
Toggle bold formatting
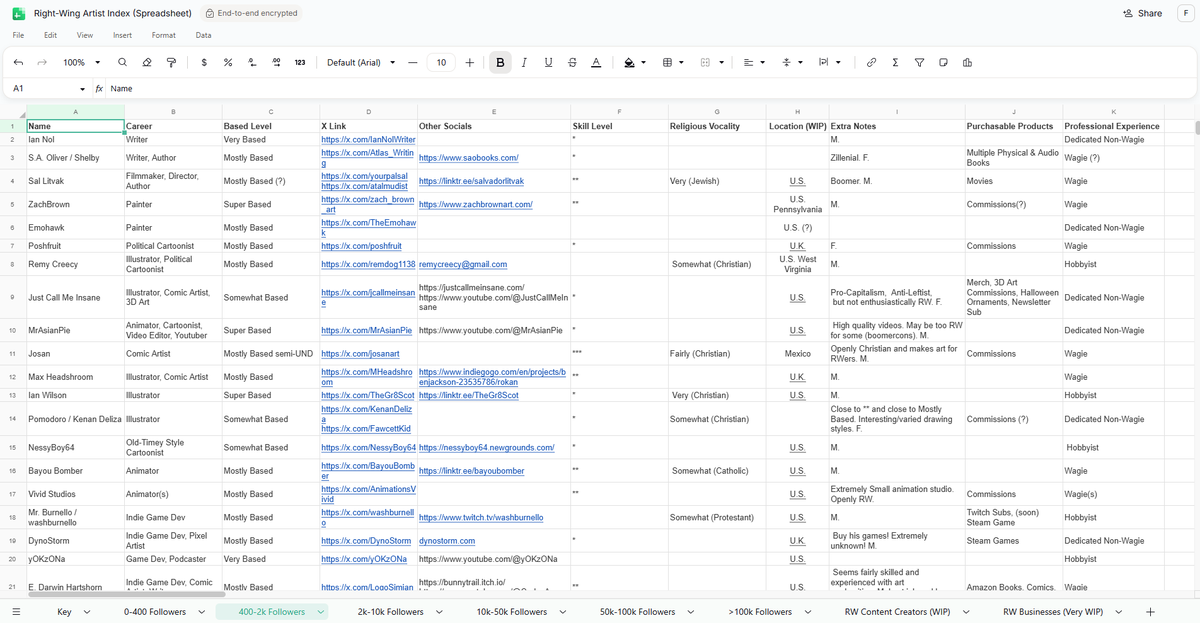[x=500, y=62]
